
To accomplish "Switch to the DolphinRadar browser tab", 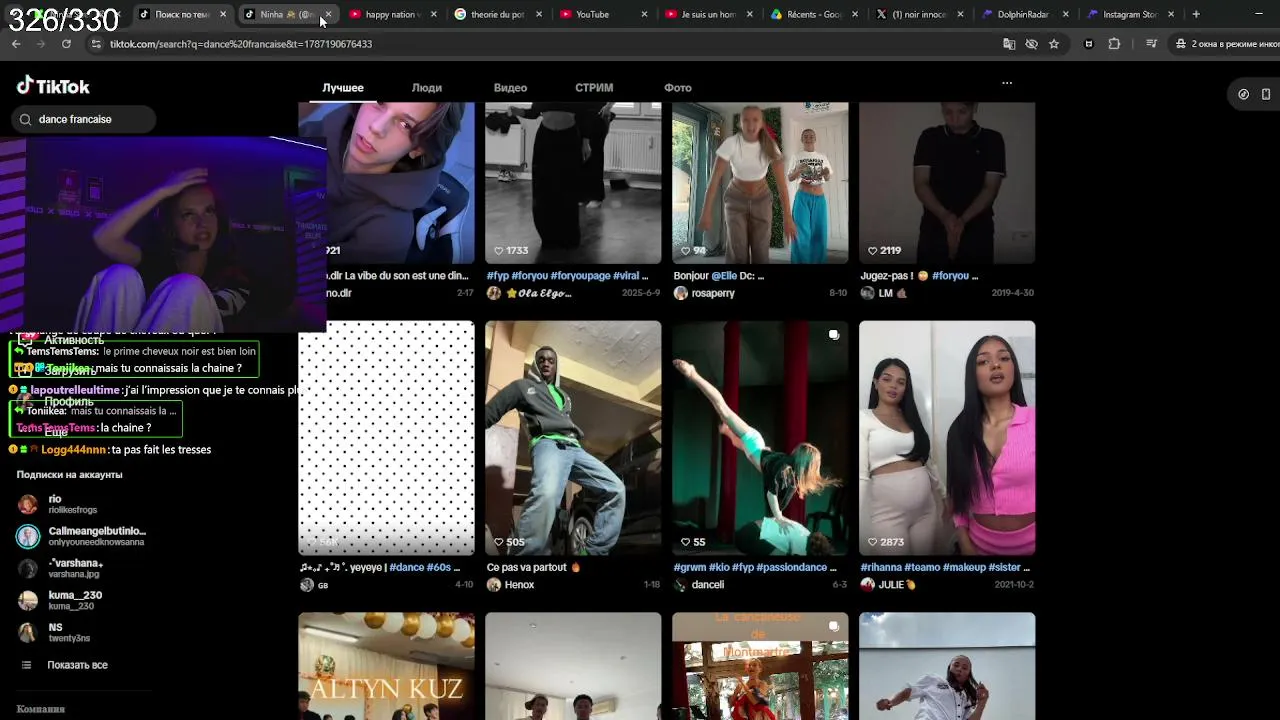I will (1023, 14).
